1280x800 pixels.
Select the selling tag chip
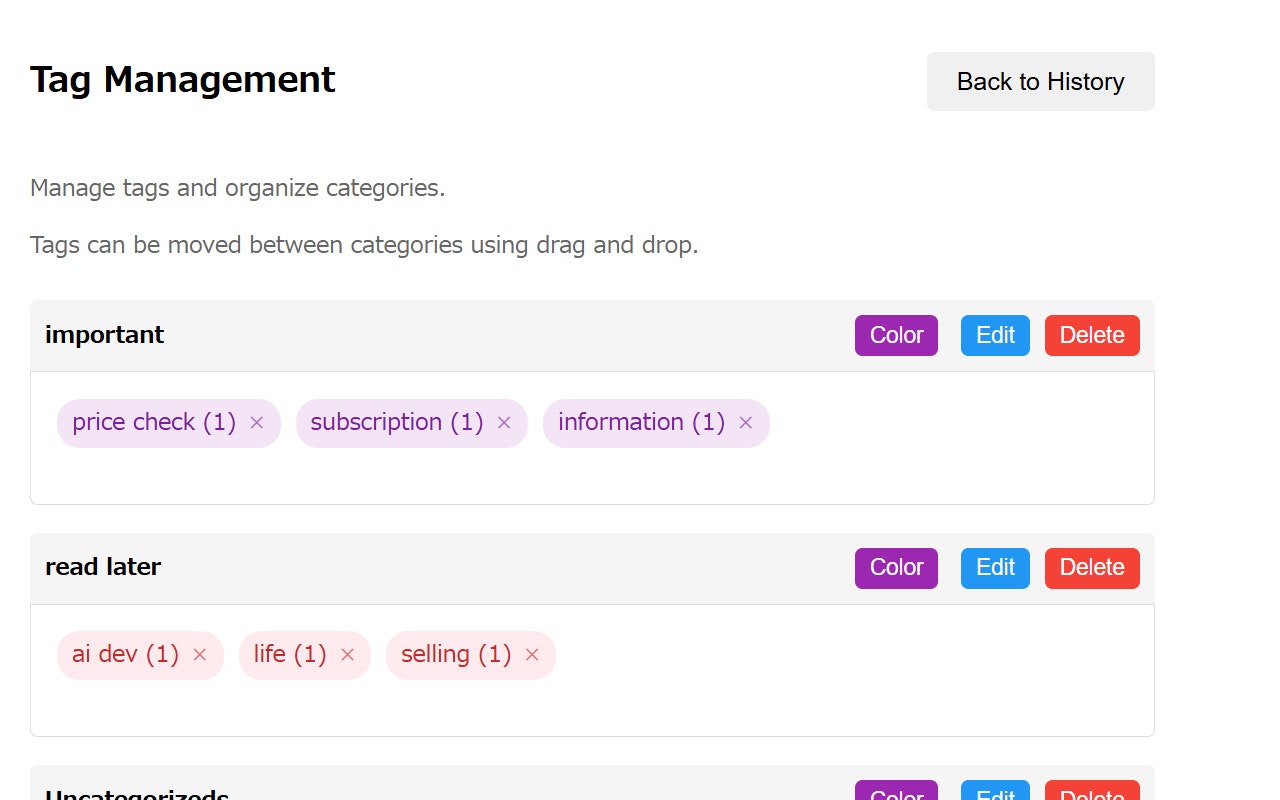[471, 655]
